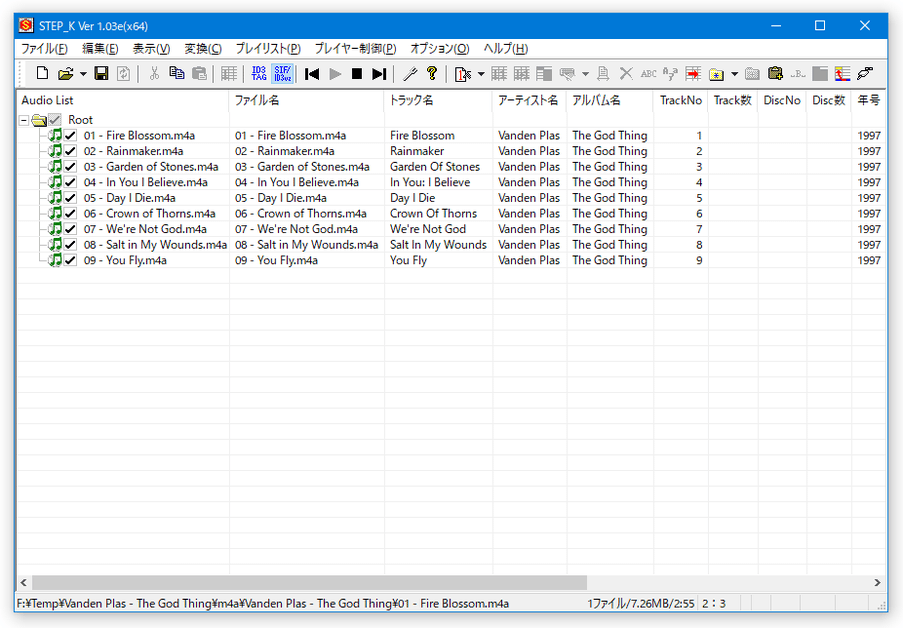This screenshot has height=628, width=903.
Task: Click the アーティスト名 column header
Action: tap(528, 100)
